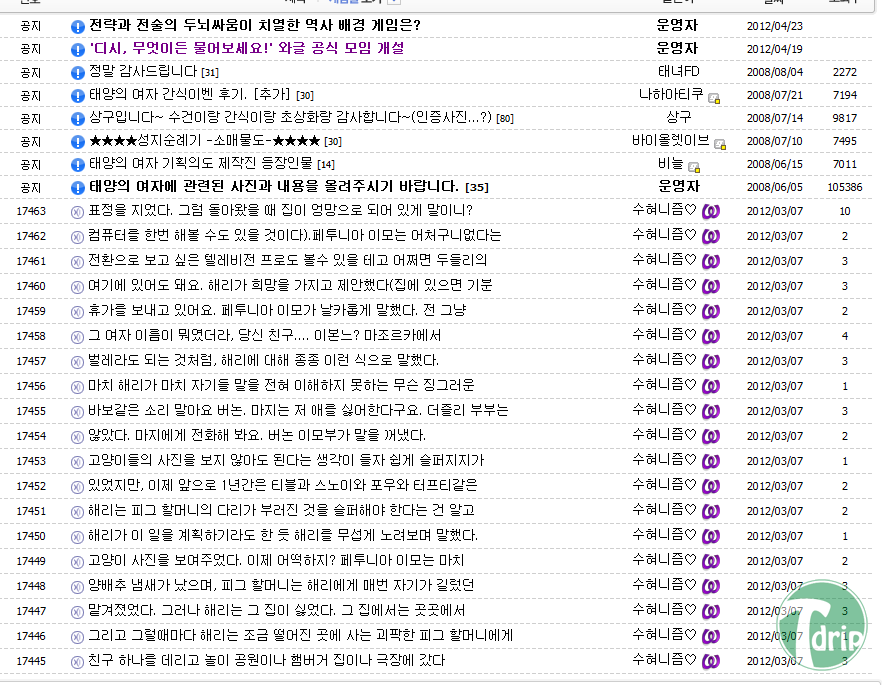The width and height of the screenshot is (882, 685).
Task: Open the post '정말 감사드립니다'
Action: pos(143,71)
